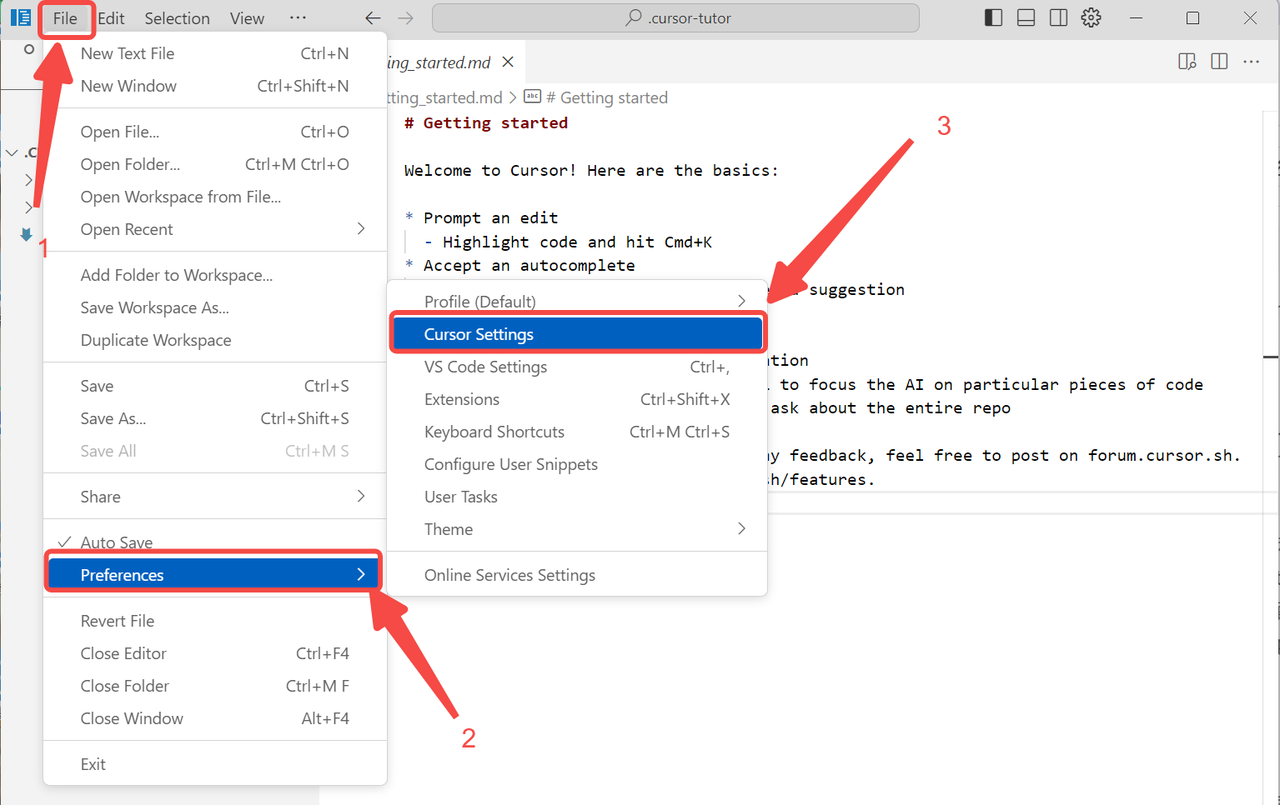1280x805 pixels.
Task: Go back with the left arrow
Action: click(373, 18)
